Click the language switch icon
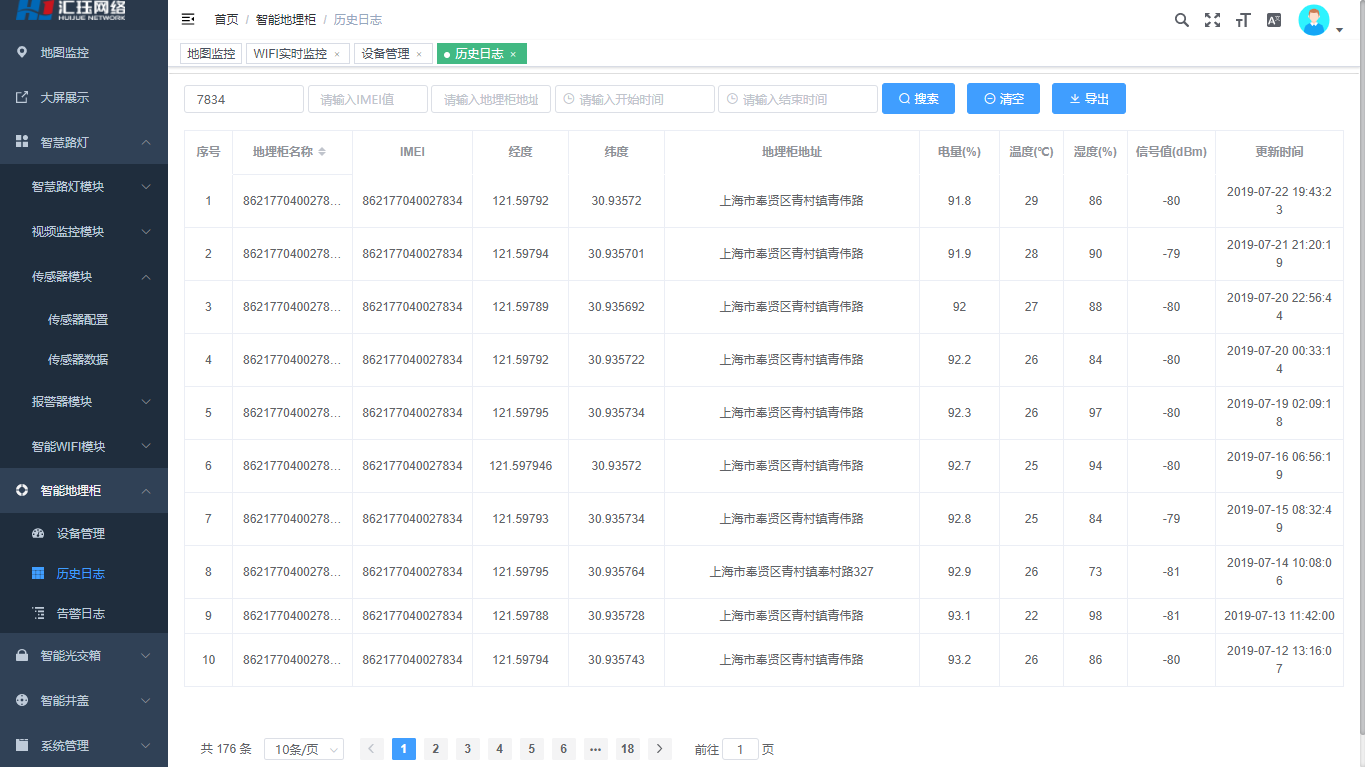Screen dimensions: 1365x767 coord(1274,20)
